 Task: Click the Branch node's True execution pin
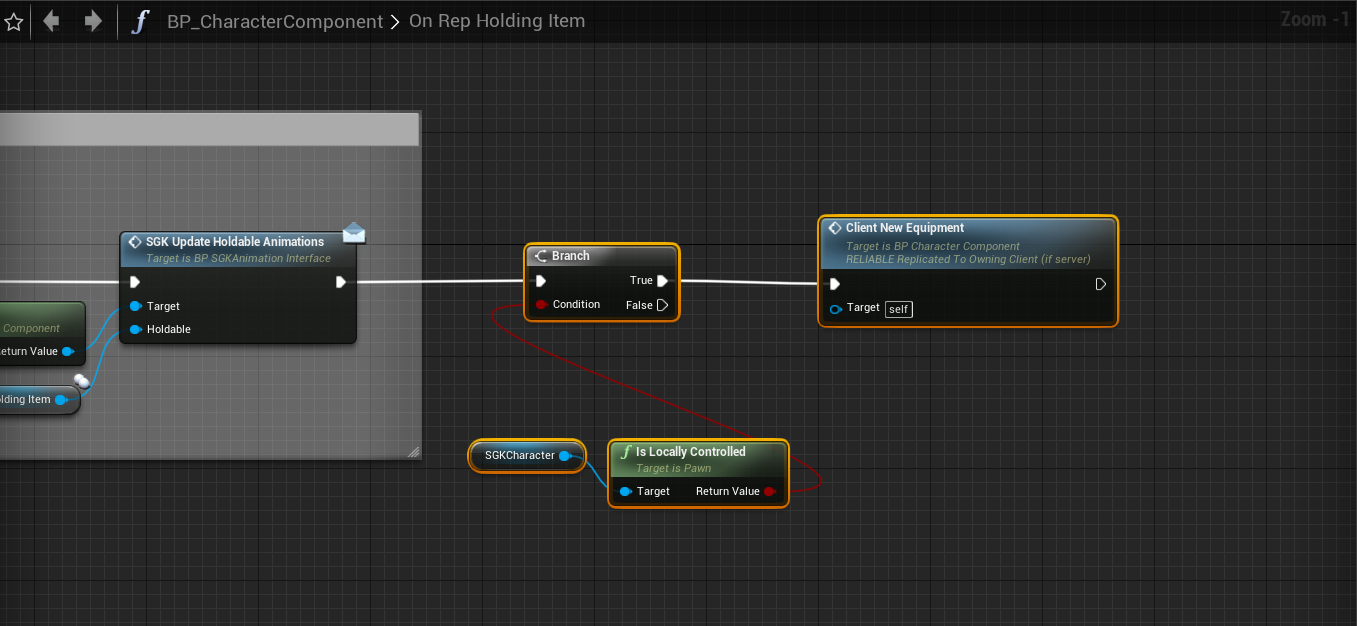[662, 281]
